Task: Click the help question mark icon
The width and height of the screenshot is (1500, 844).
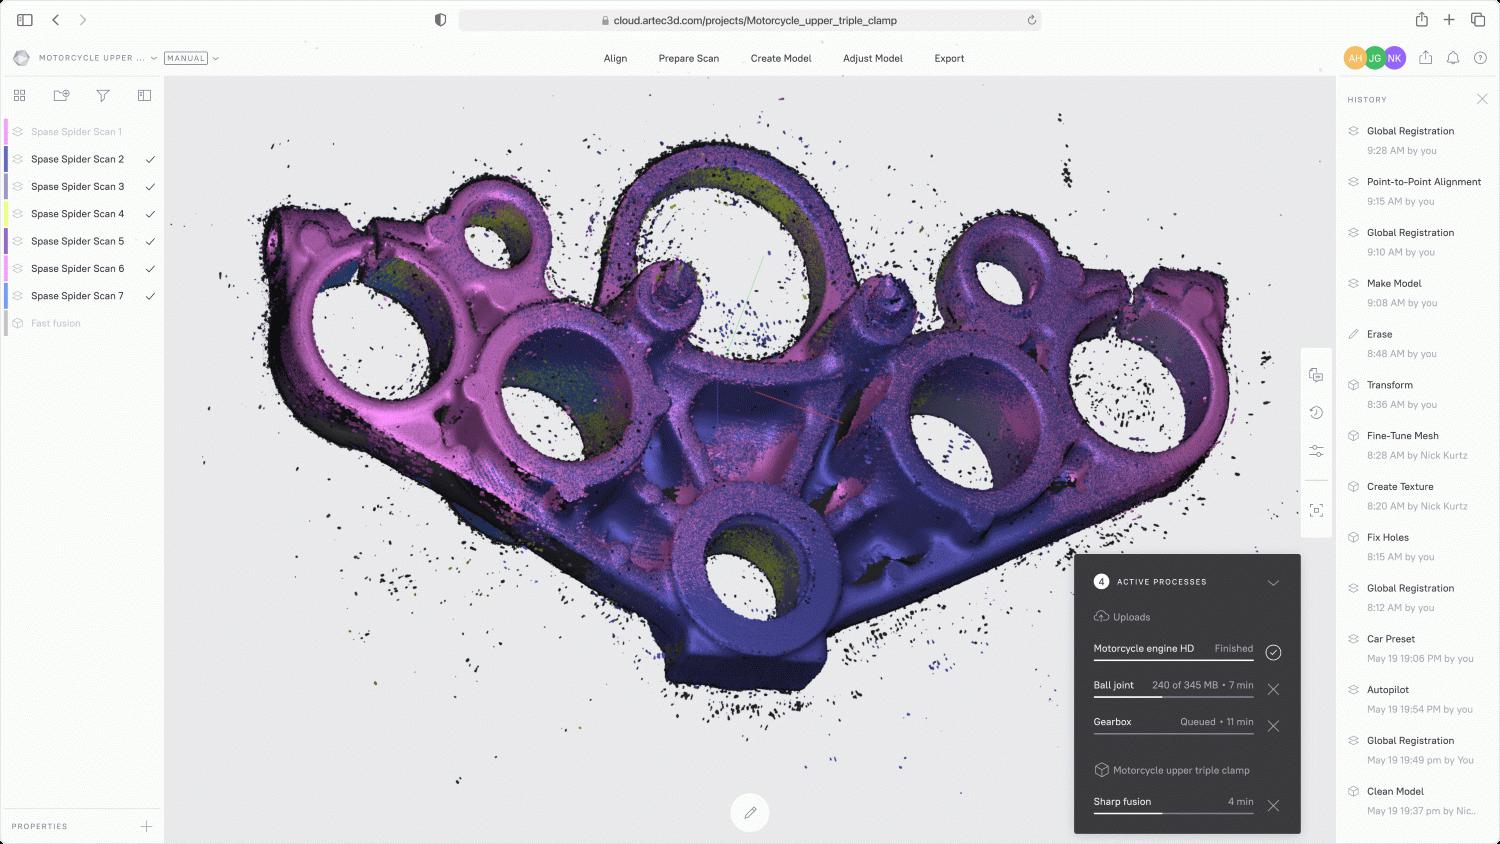Action: [1480, 58]
